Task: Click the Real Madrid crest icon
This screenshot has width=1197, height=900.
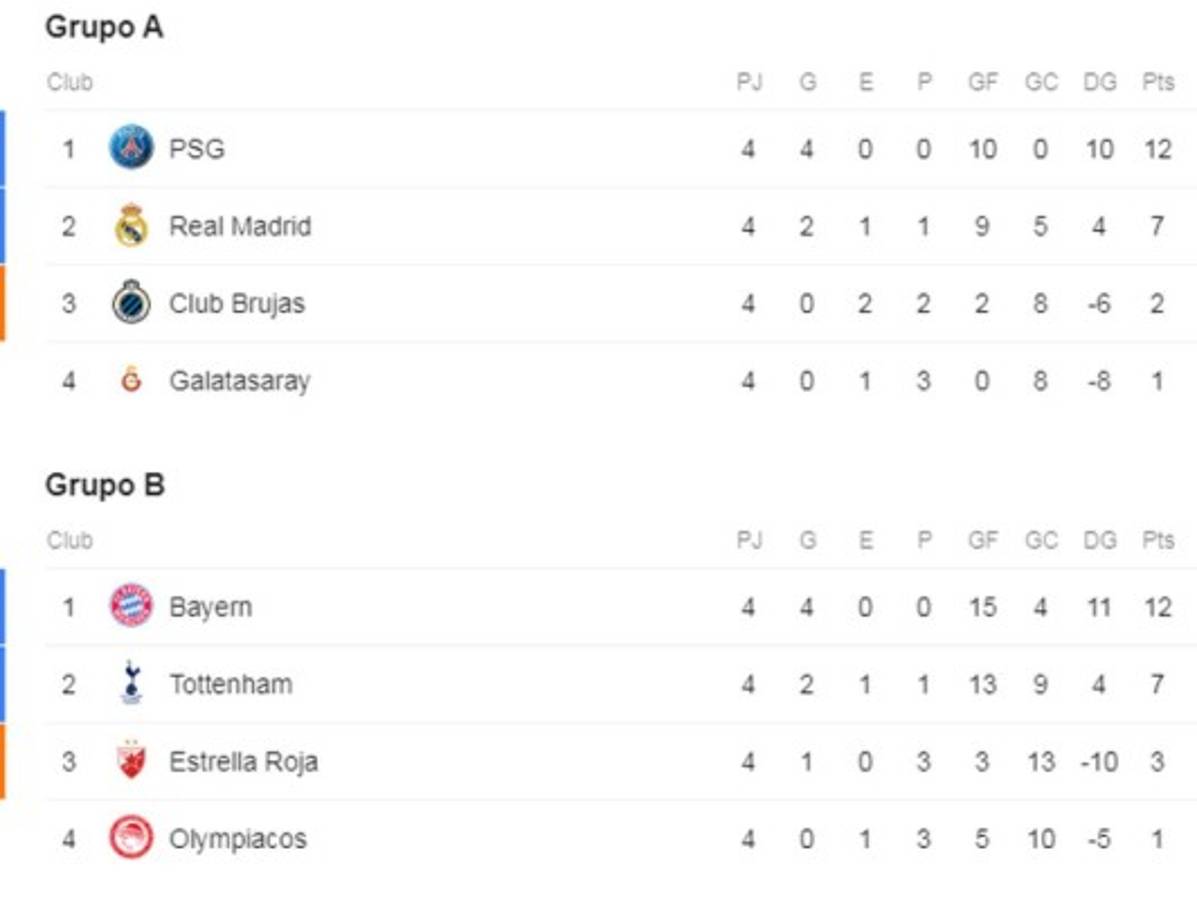Action: click(131, 226)
